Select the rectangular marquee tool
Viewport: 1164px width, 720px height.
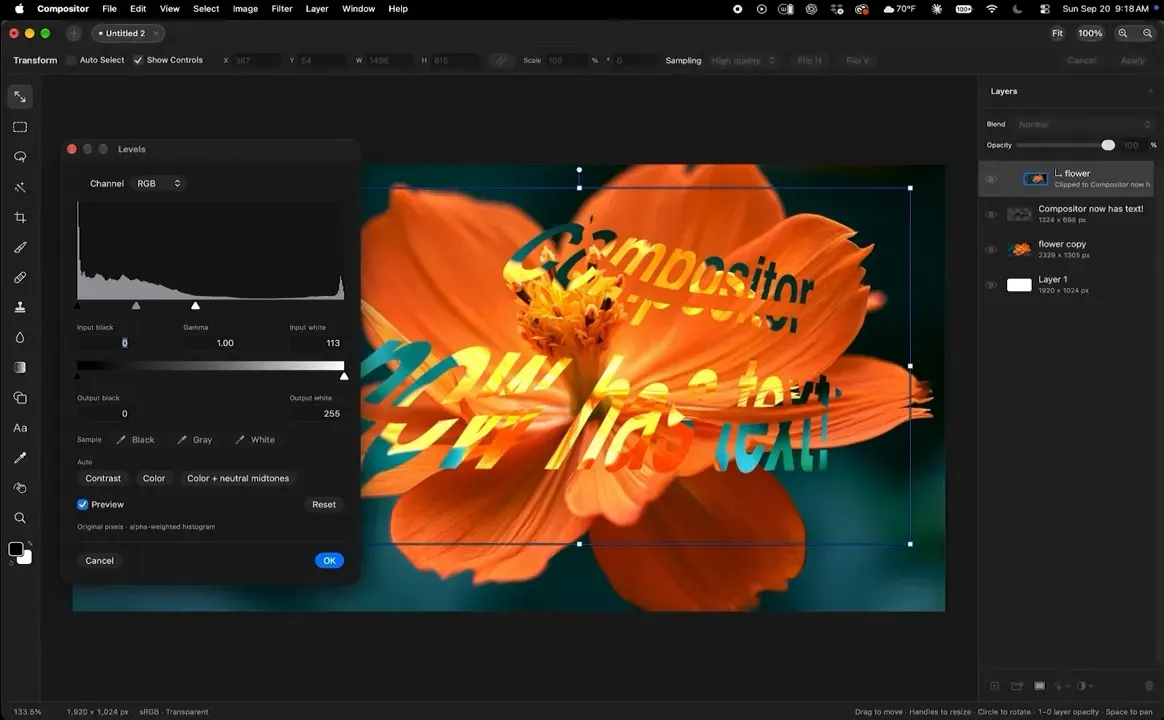(x=20, y=127)
